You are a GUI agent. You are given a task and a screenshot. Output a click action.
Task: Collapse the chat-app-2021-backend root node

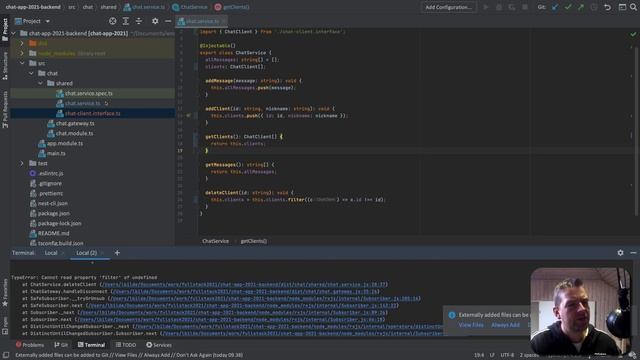pos(13,33)
